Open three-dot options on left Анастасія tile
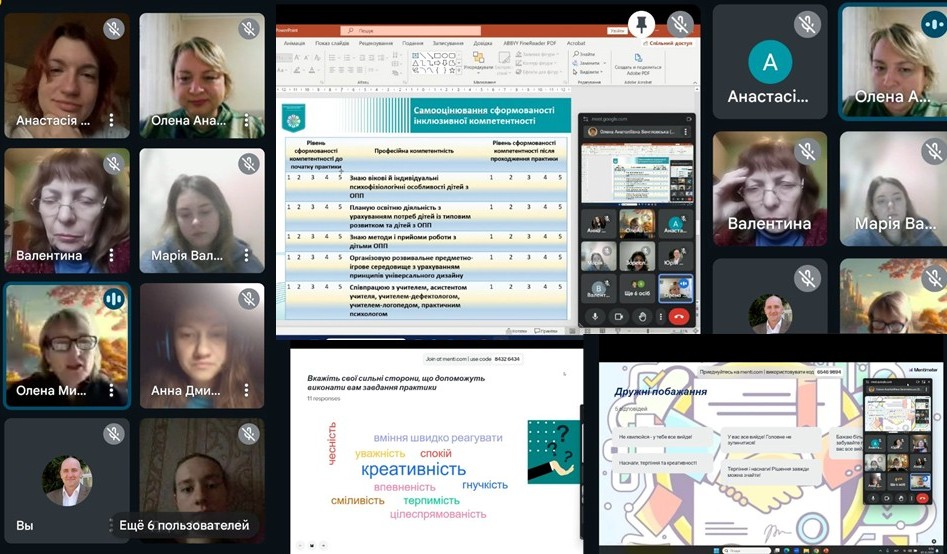Screen dimensions: 947x554 click(111, 121)
